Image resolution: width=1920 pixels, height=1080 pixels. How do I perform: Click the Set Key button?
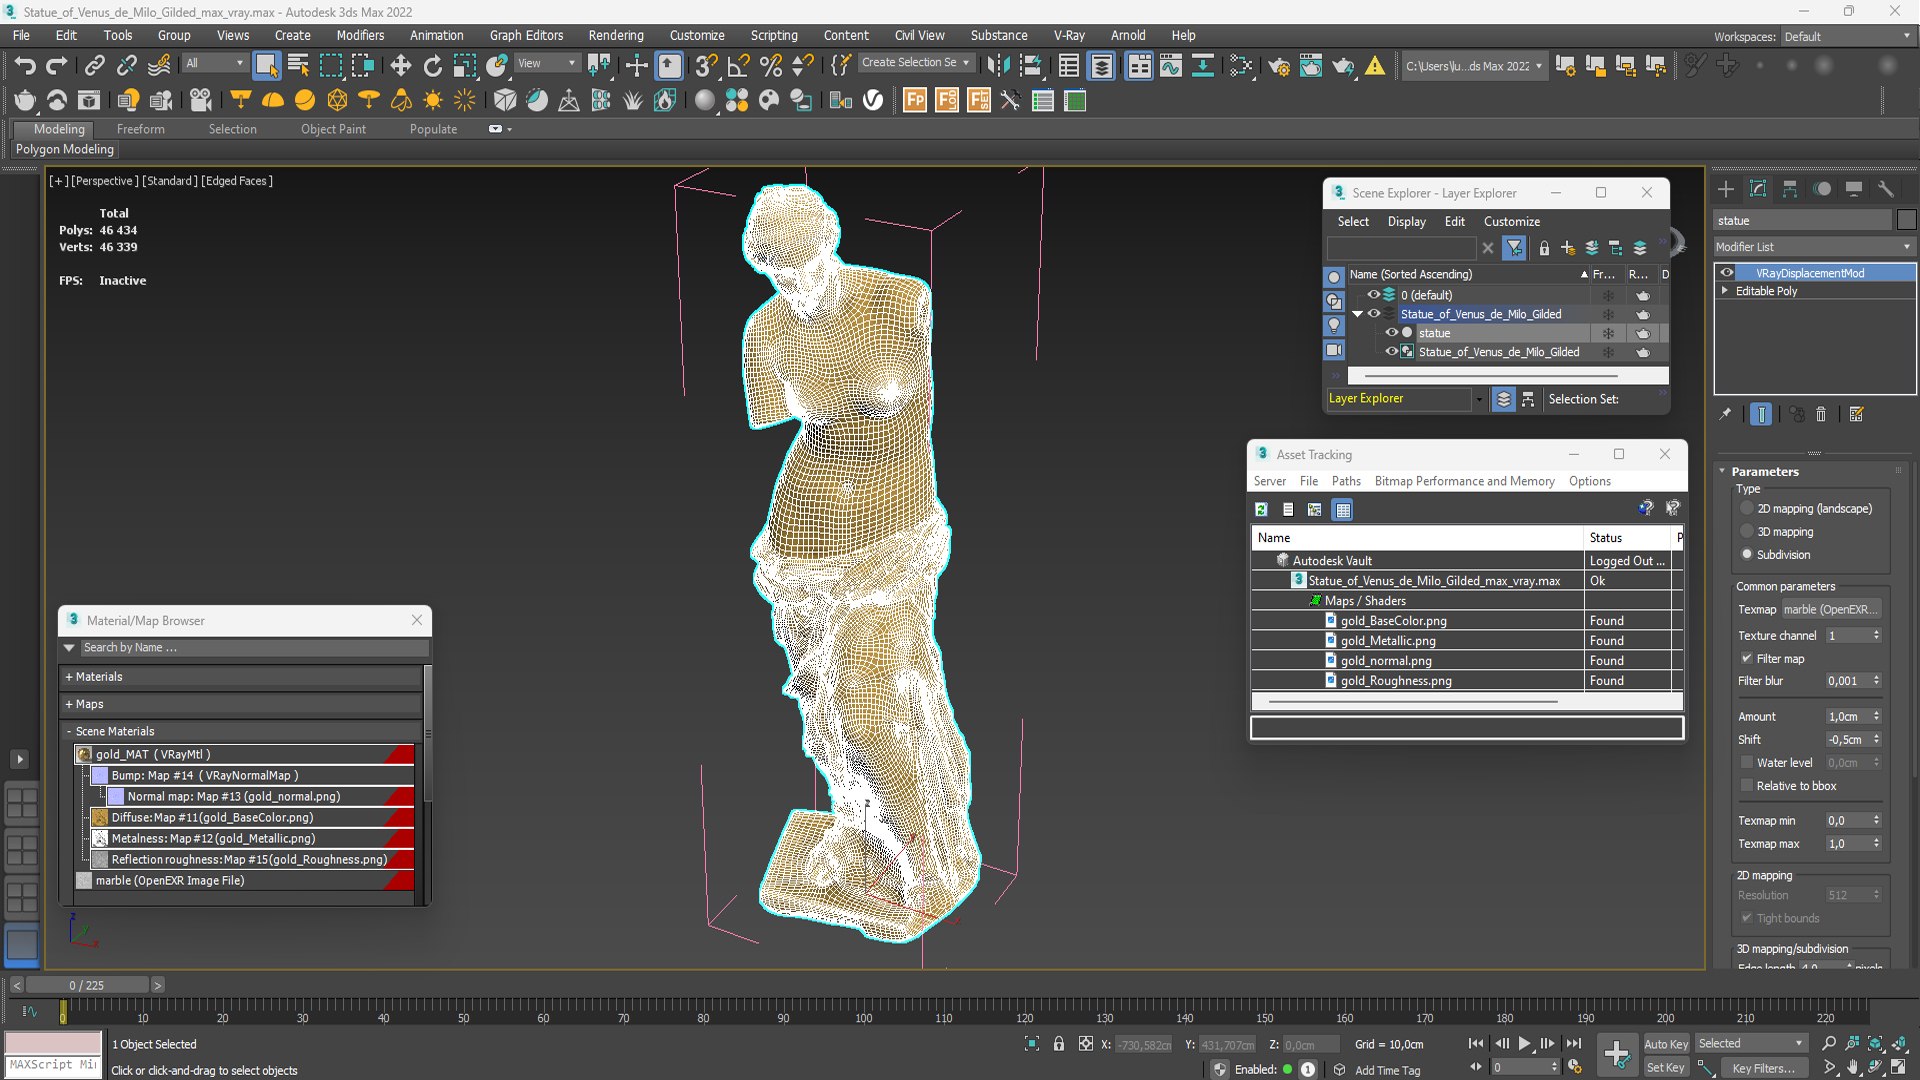pos(1666,1068)
